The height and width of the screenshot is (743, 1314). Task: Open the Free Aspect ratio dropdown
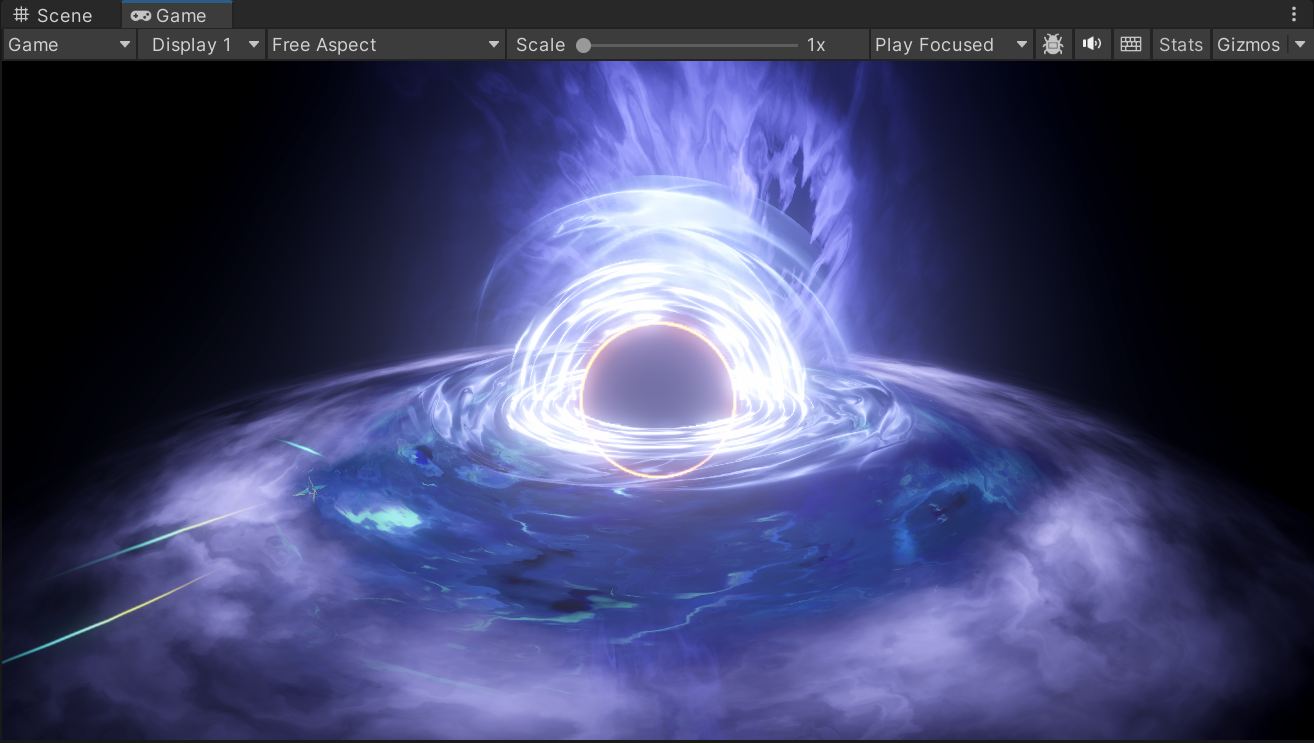[385, 45]
